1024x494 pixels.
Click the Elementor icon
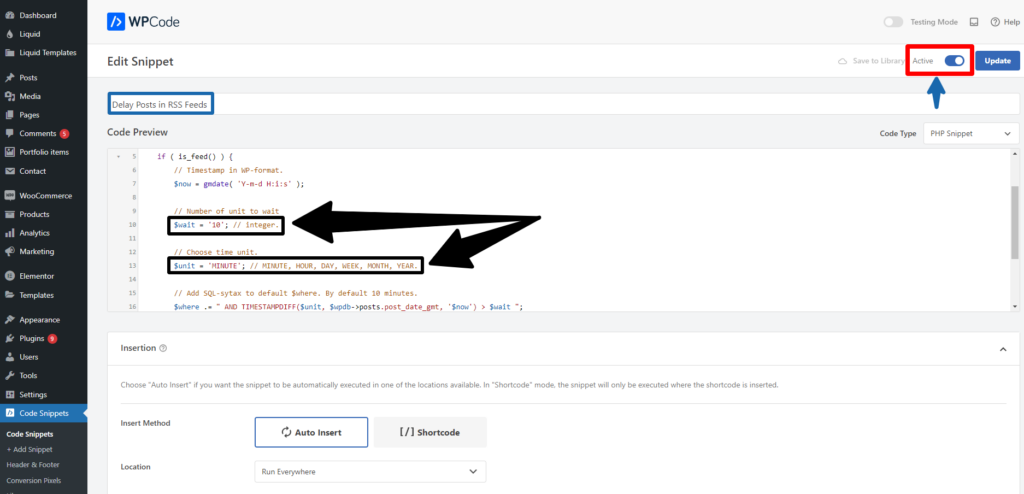coord(10,276)
